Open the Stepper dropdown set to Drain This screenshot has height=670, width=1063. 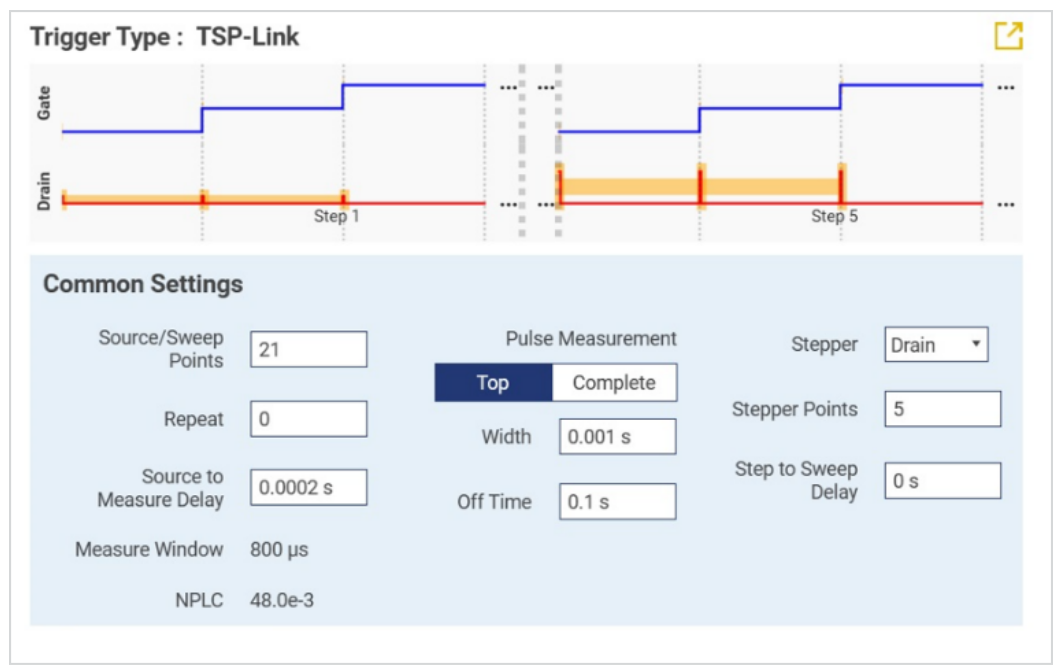[x=936, y=345]
